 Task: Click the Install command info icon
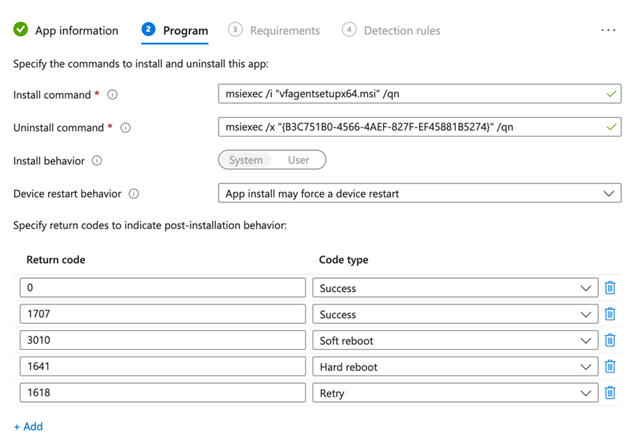(x=112, y=95)
